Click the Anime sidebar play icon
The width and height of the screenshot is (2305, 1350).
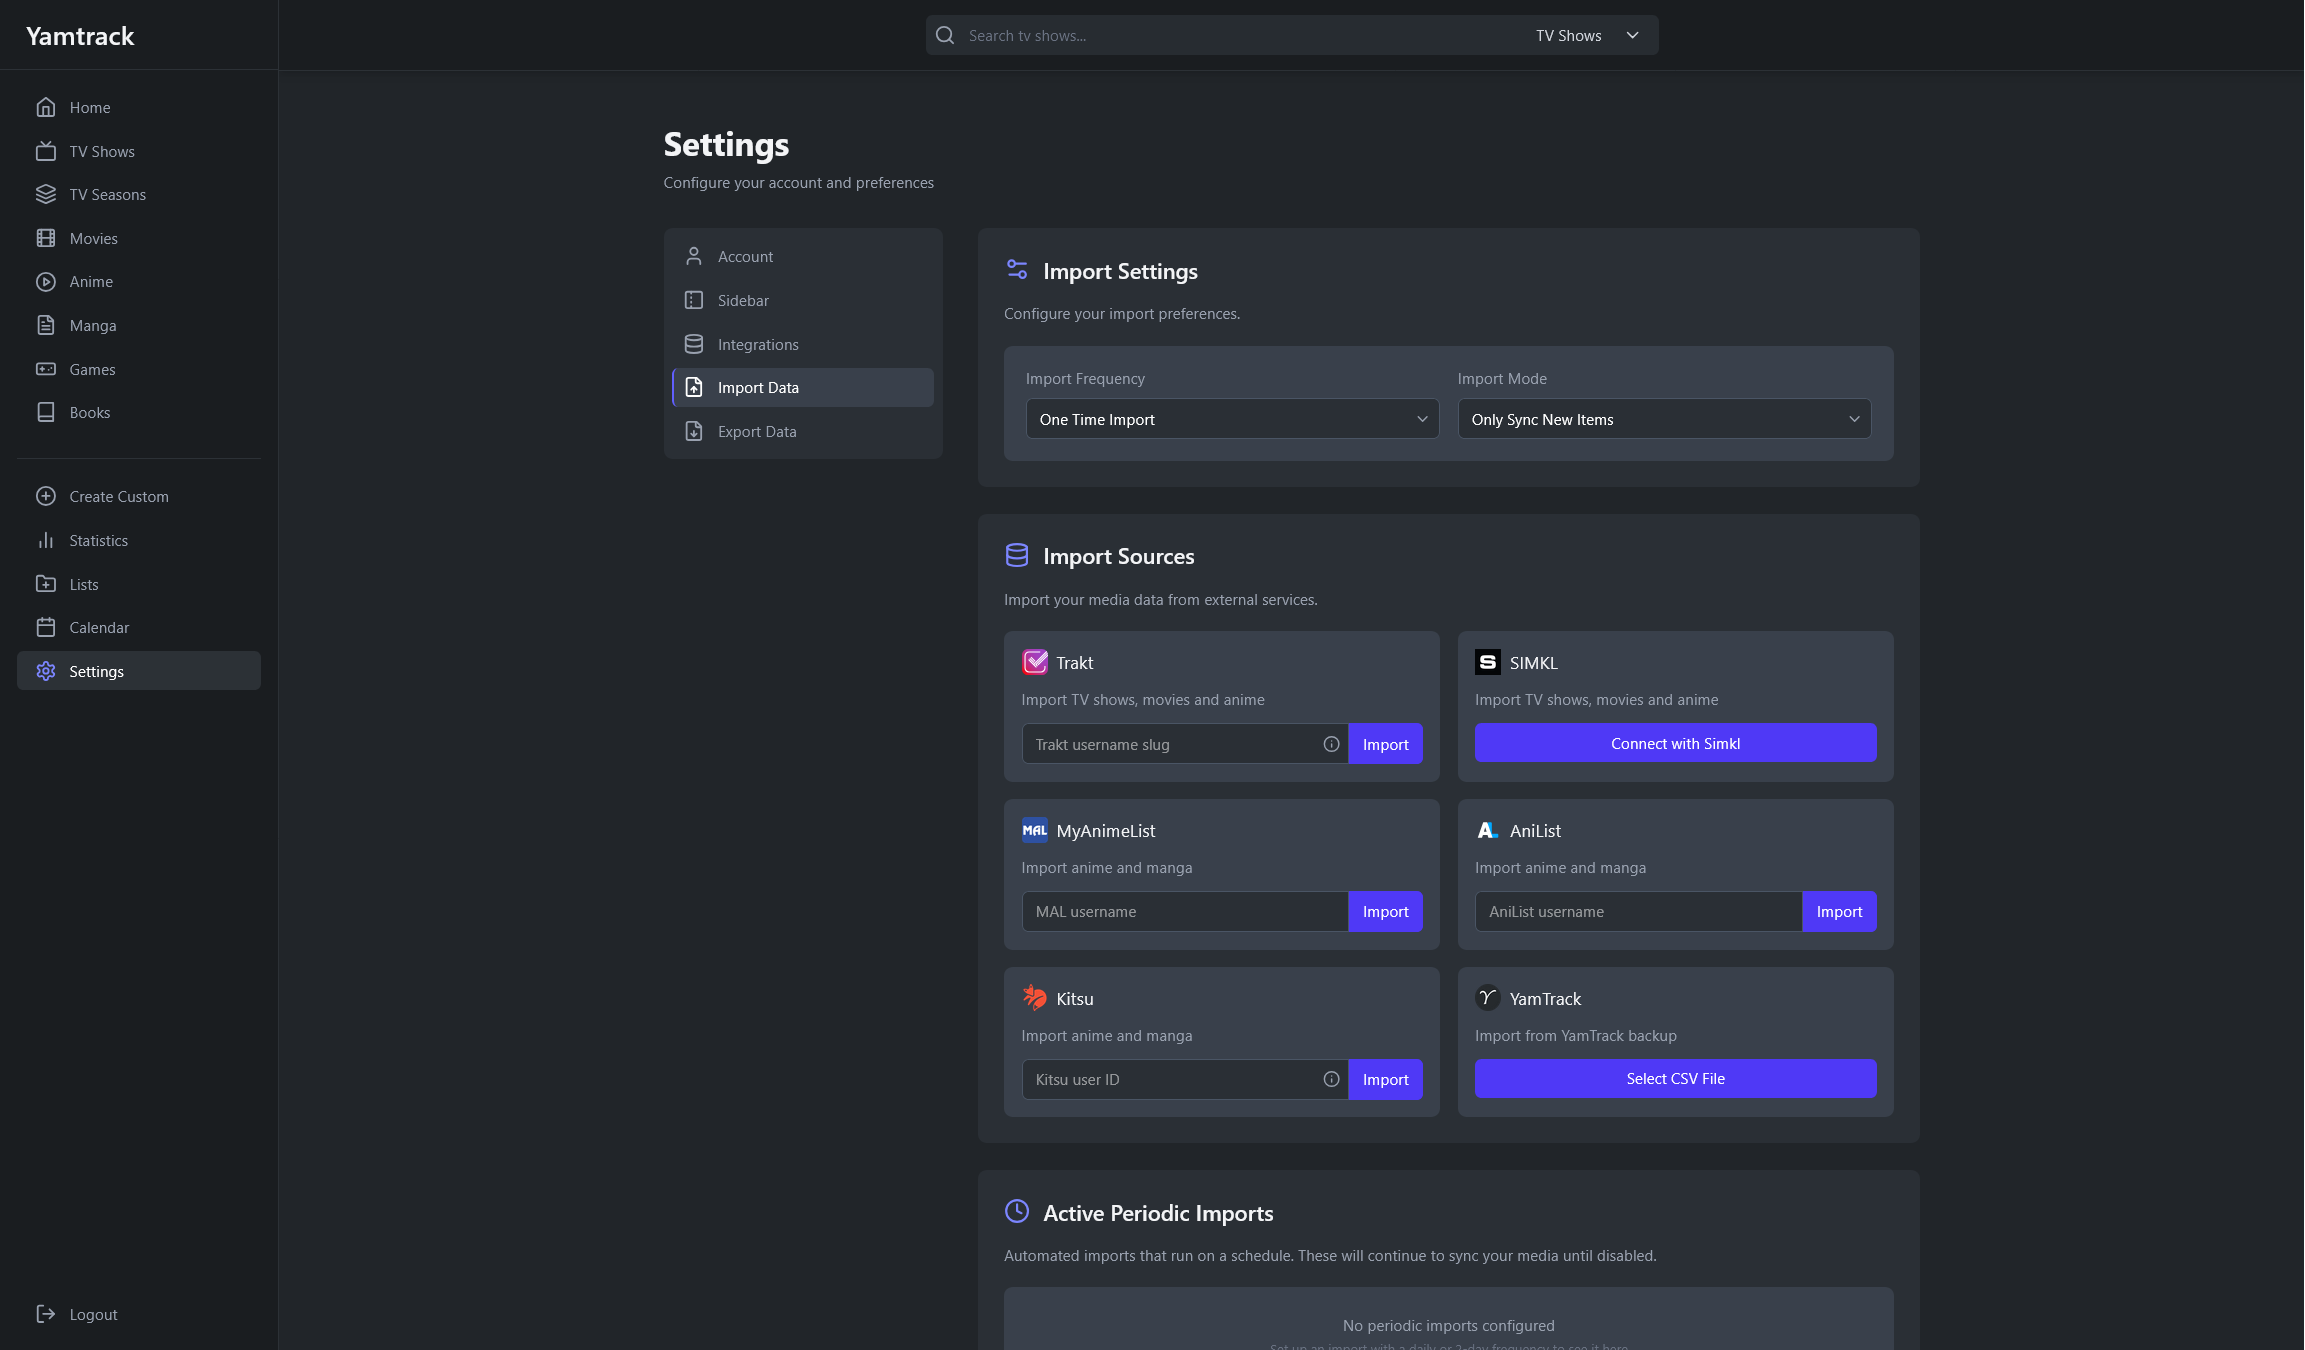[46, 282]
